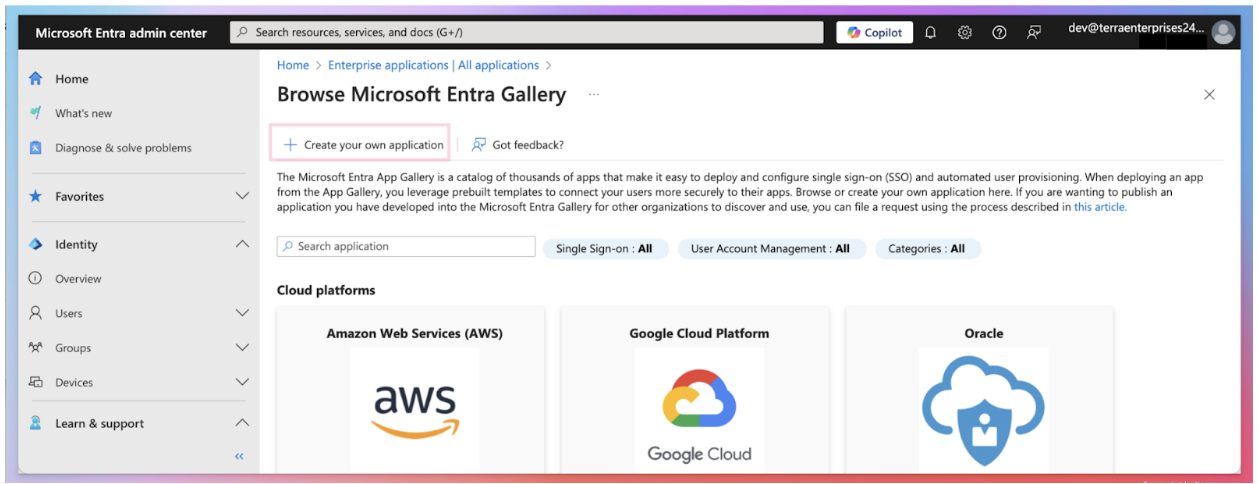This screenshot has height=484, width=1258.
Task: Click the Diagnose & solve problems icon
Action: pyautogui.click(x=36, y=148)
